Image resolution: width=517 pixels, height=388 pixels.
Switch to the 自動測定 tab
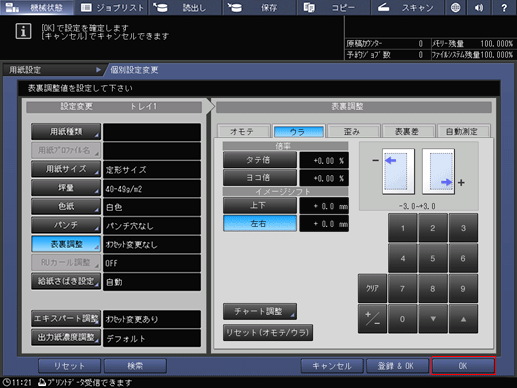[463, 131]
